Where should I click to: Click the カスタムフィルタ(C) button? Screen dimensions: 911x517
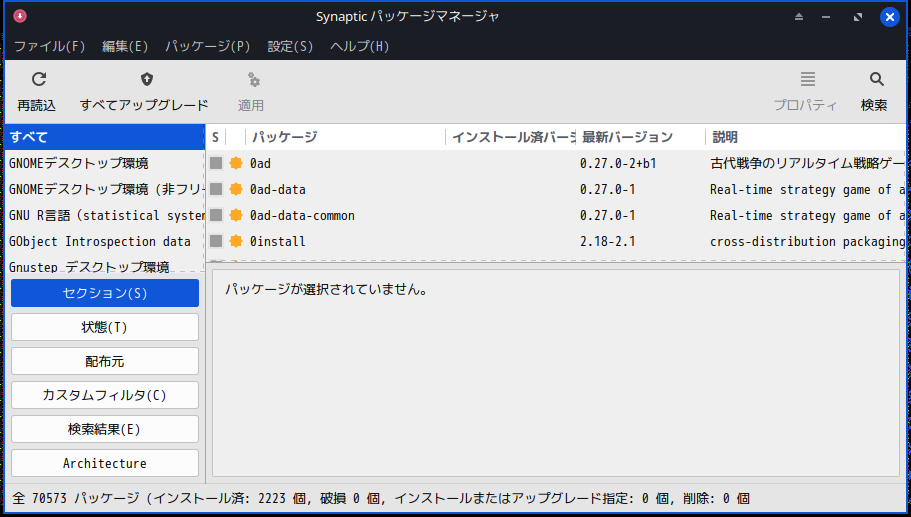[105, 395]
